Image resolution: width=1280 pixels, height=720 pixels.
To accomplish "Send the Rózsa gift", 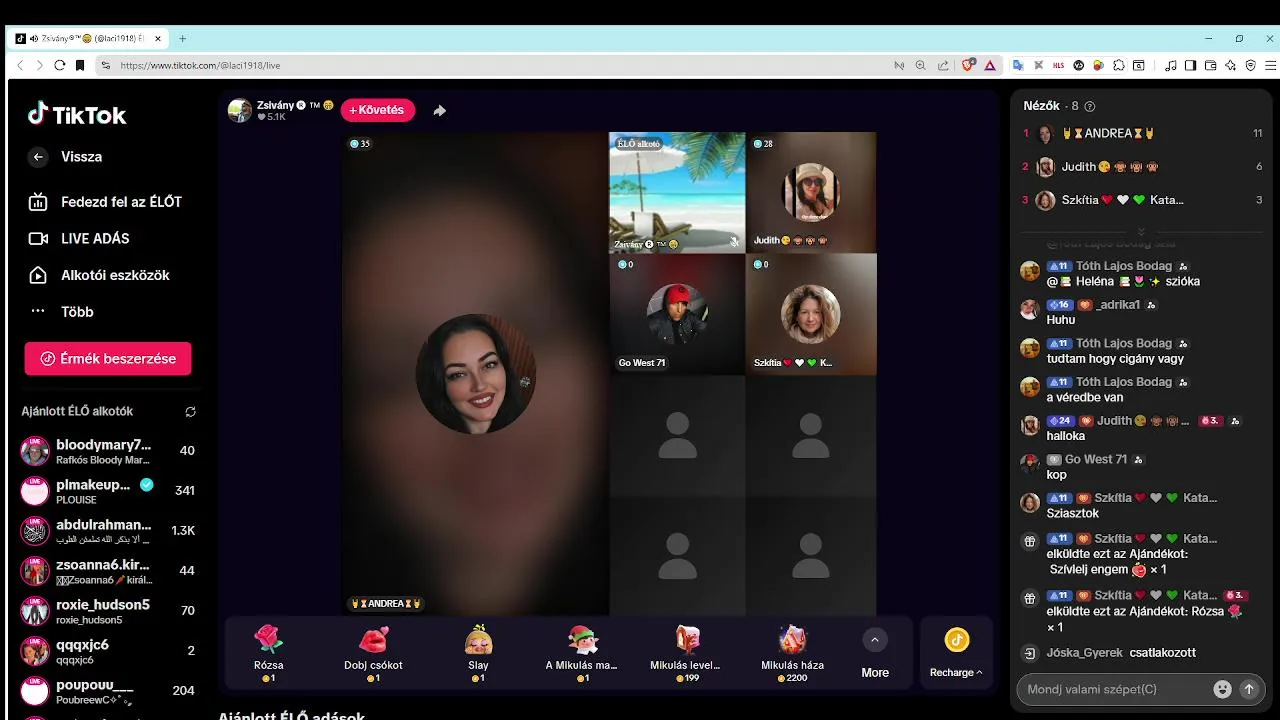I will coord(269,653).
